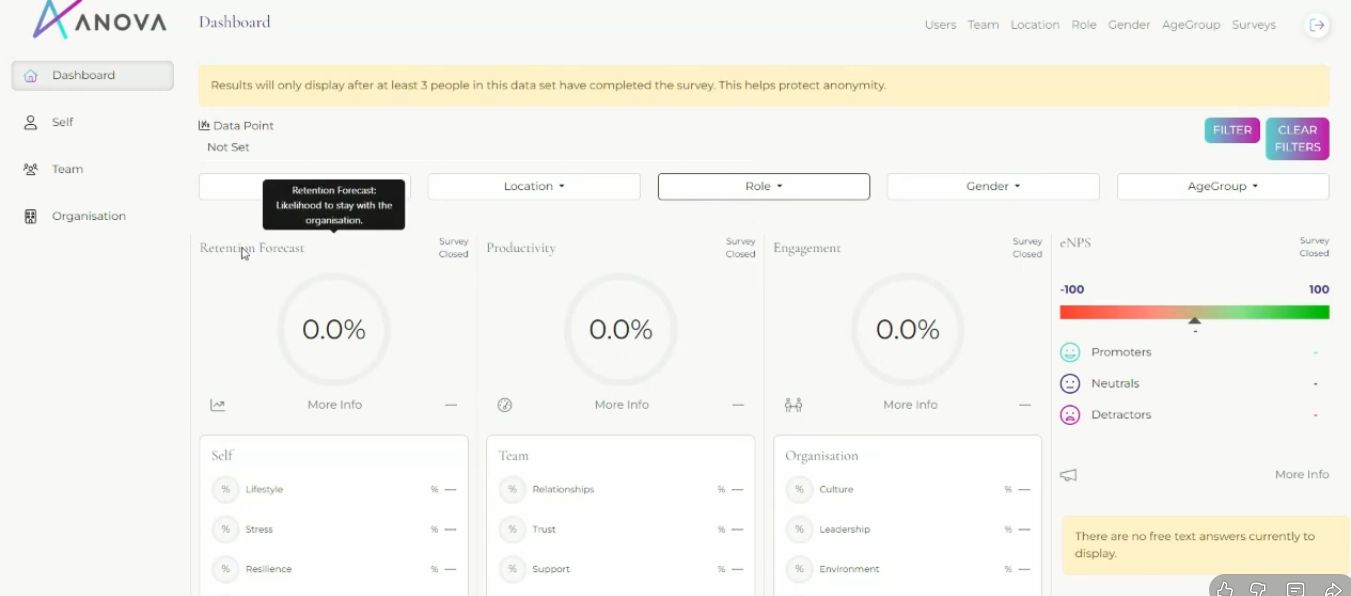
Task: Click the eNPS red-green scale marker
Action: pos(1194,321)
